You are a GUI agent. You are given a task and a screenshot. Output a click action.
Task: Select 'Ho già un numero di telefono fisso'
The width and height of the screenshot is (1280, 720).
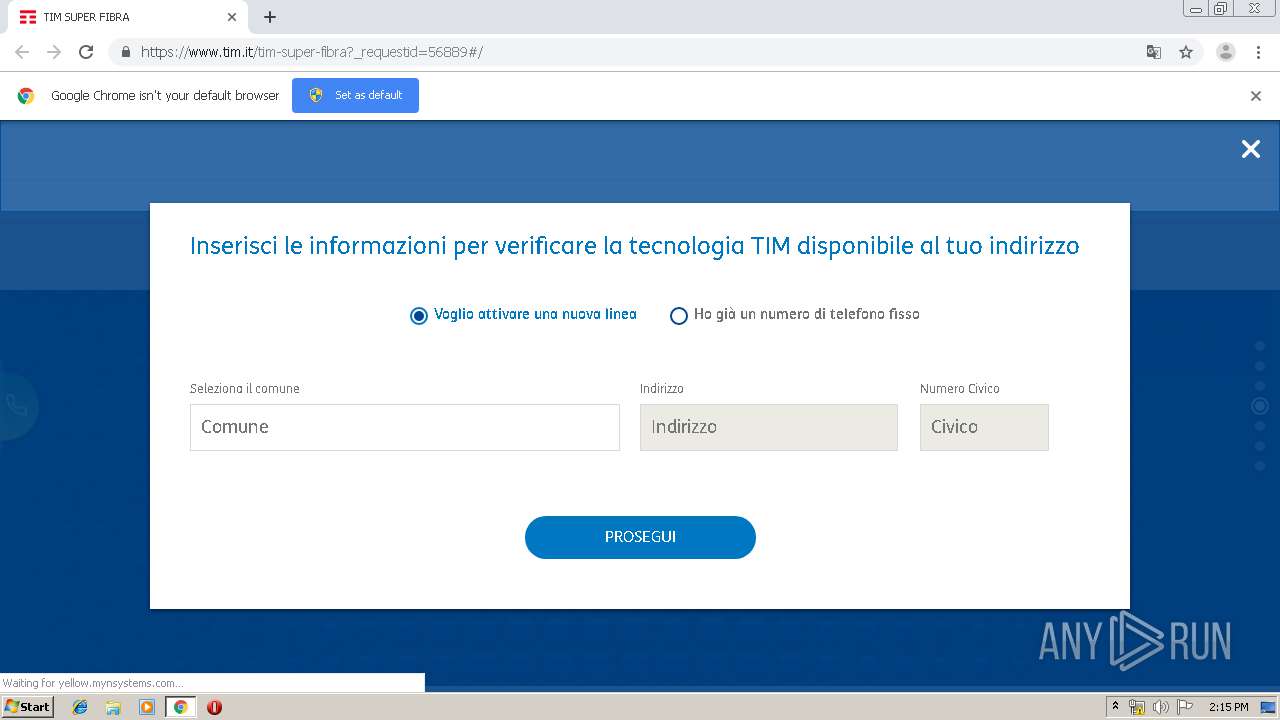coord(679,316)
